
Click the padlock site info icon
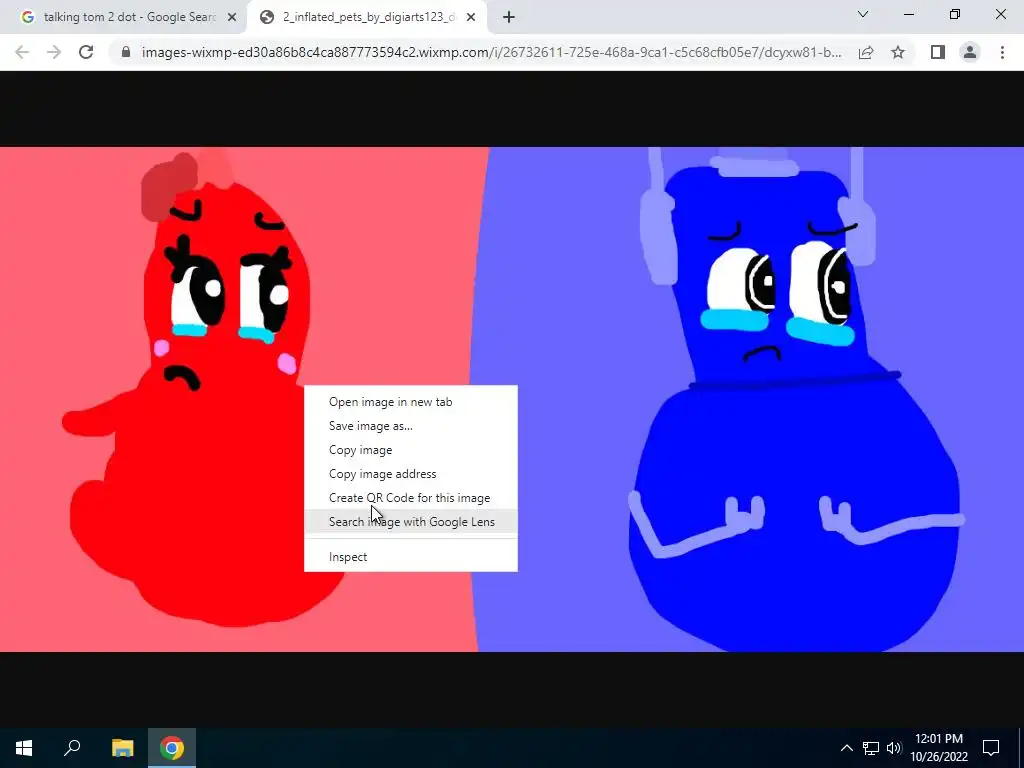126,52
